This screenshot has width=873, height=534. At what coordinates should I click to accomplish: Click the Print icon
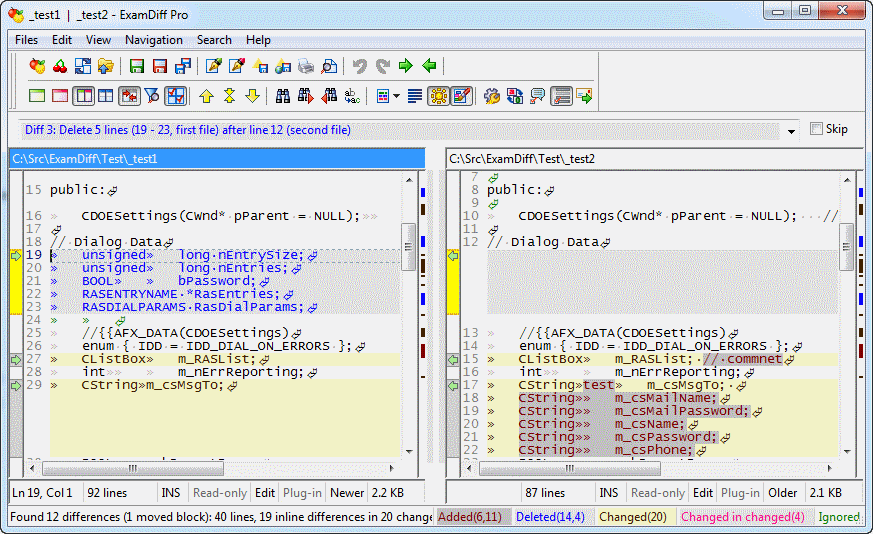[x=306, y=66]
